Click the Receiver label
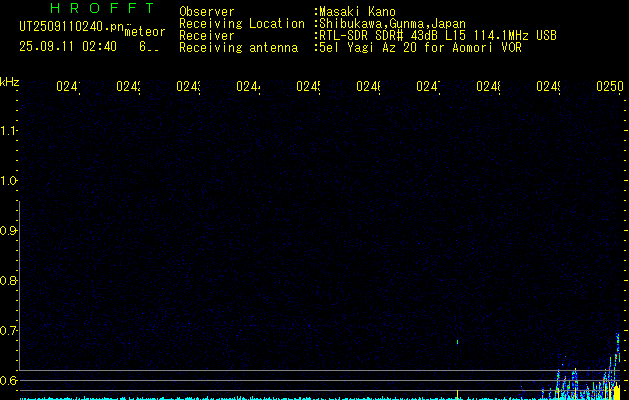 coord(207,36)
